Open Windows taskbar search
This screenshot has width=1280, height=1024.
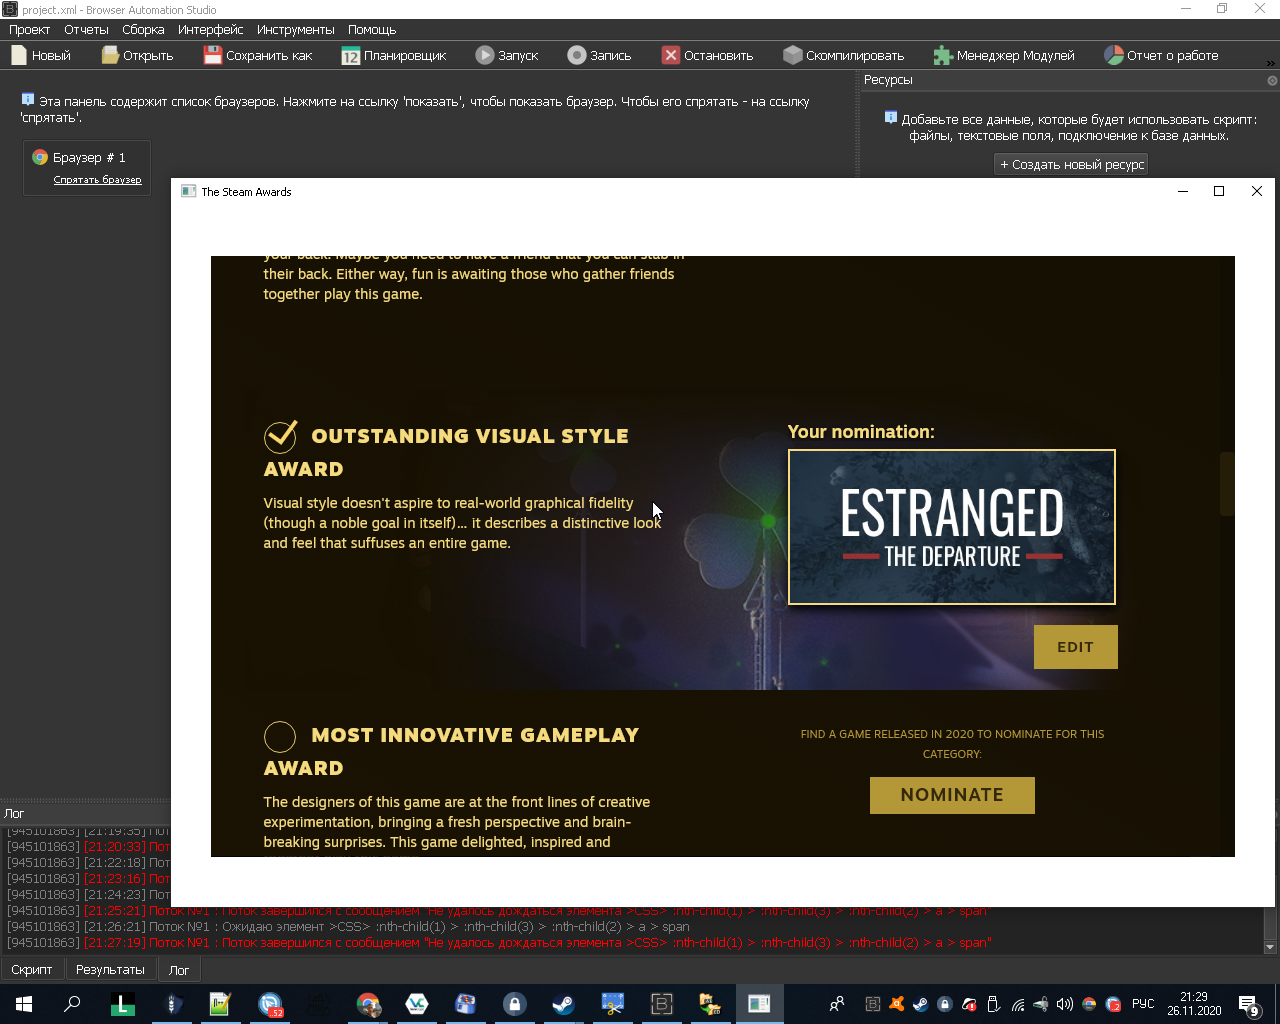tap(72, 1004)
